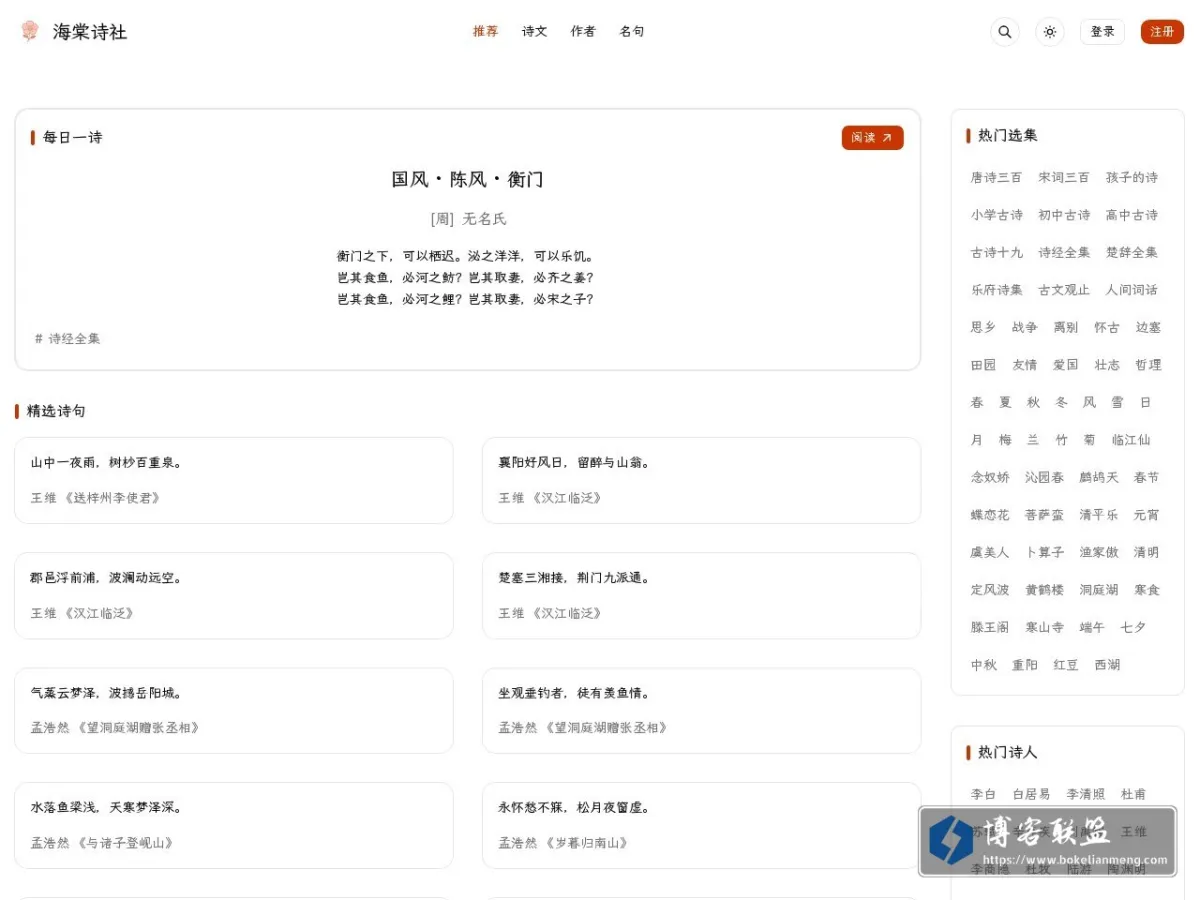This screenshot has height=900, width=1200.
Task: Select the 作者 nav tab
Action: coord(583,31)
